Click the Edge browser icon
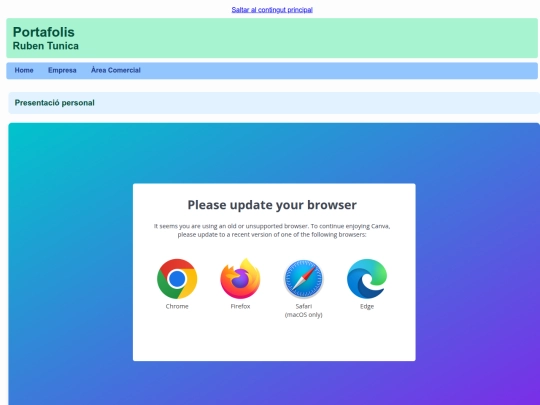Viewport: 540px width, 405px height. [367, 279]
